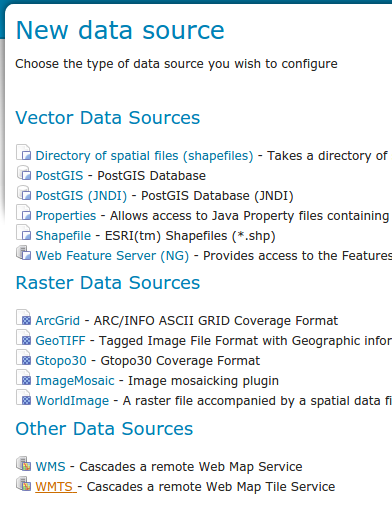This screenshot has height=507, width=392.
Task: Open the Shapefile data source link
Action: pos(63,236)
